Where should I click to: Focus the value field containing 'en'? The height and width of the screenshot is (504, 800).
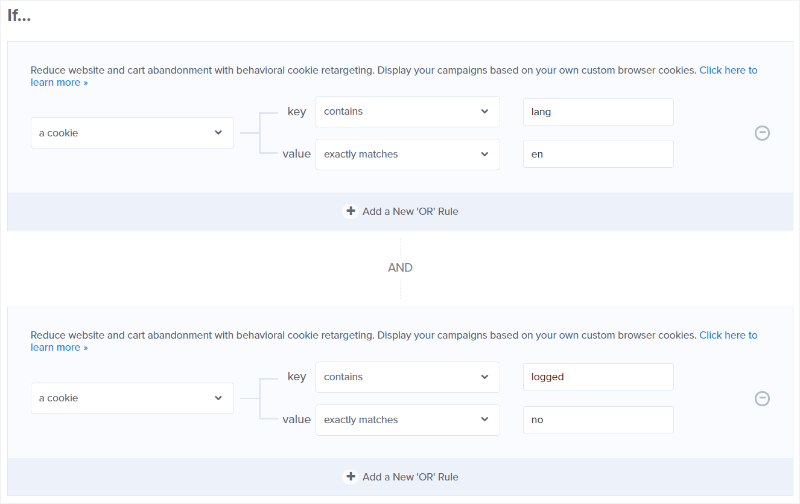(598, 154)
